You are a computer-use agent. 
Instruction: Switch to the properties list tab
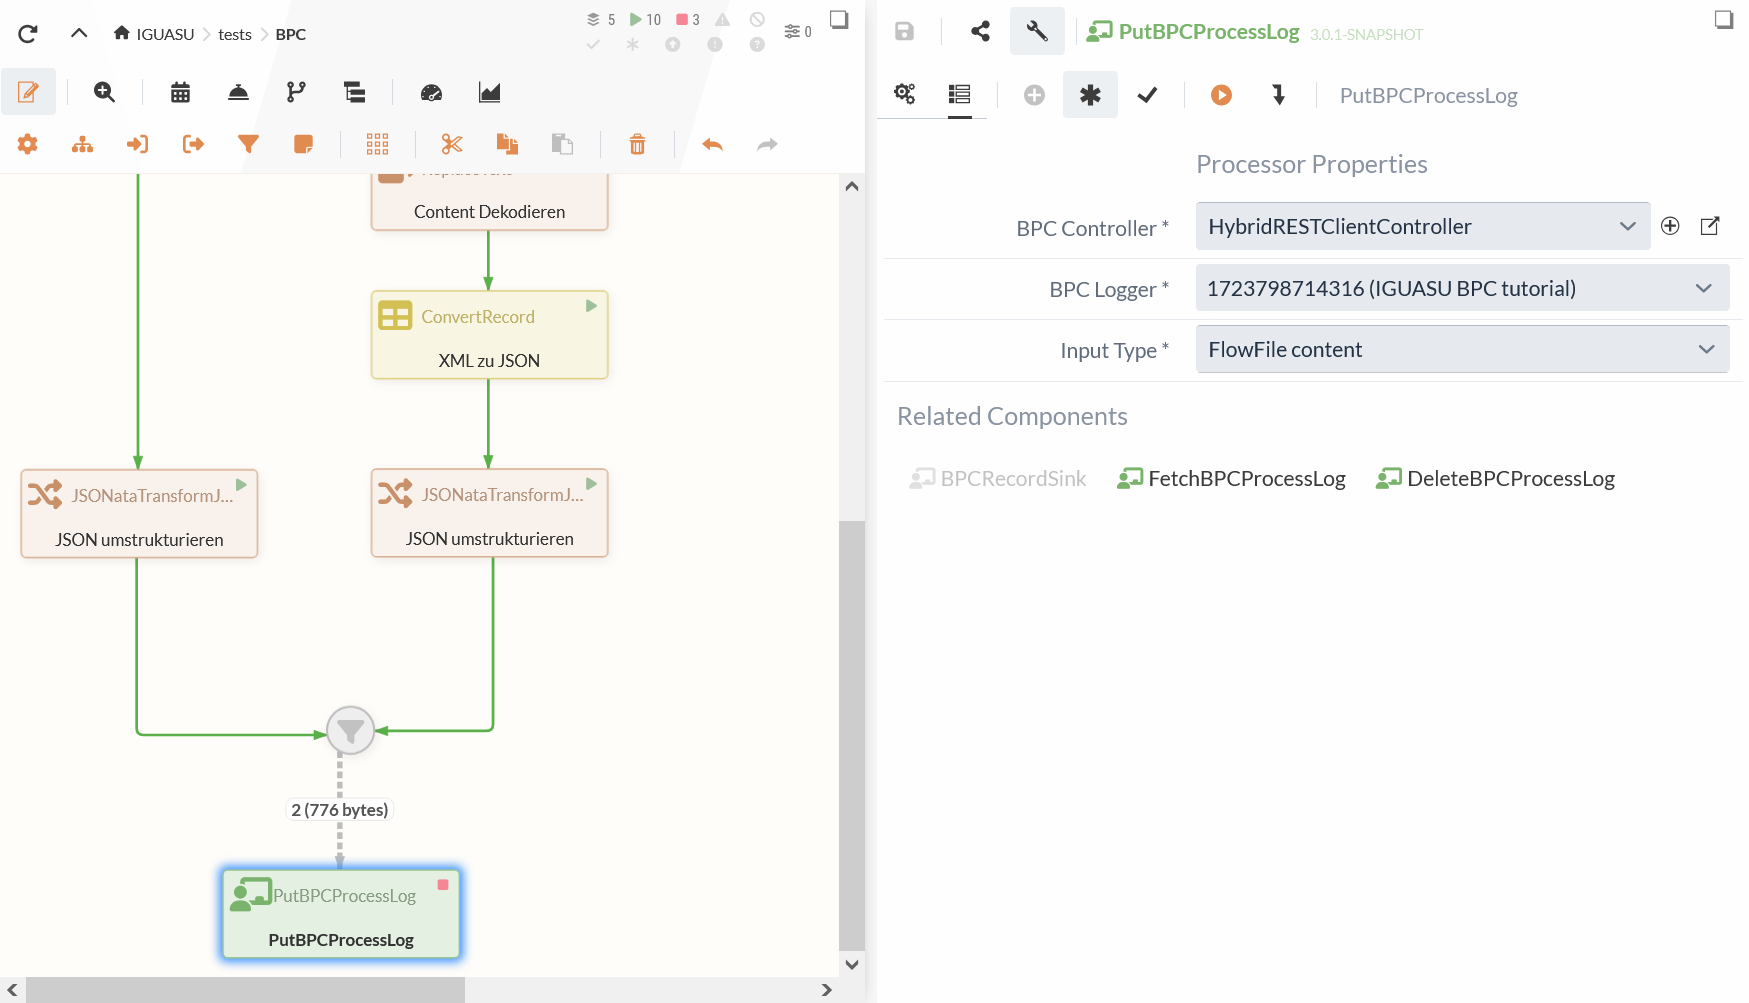(959, 94)
